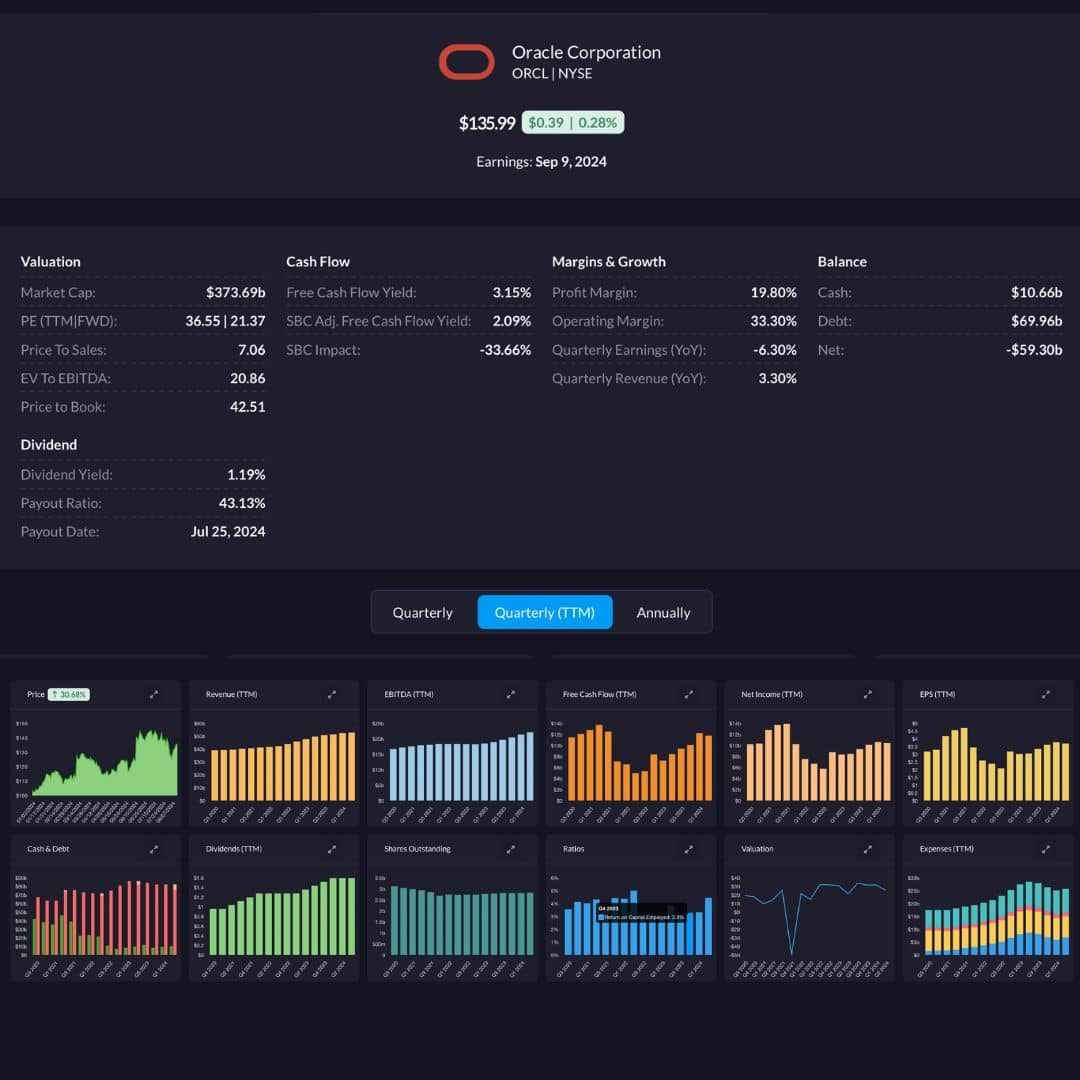Click the Quarterly Revenue (YoY) value 3.30%
The width and height of the screenshot is (1080, 1080).
(778, 378)
